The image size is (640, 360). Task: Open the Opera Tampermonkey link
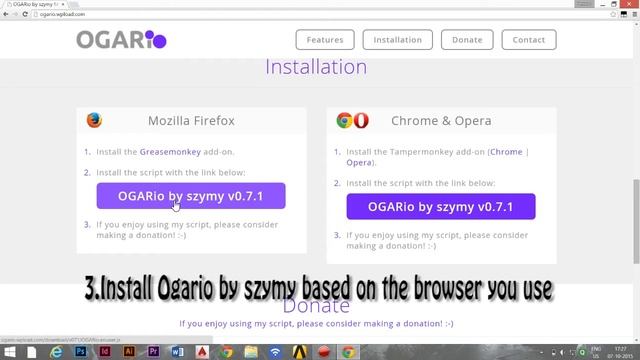pyautogui.click(x=359, y=162)
